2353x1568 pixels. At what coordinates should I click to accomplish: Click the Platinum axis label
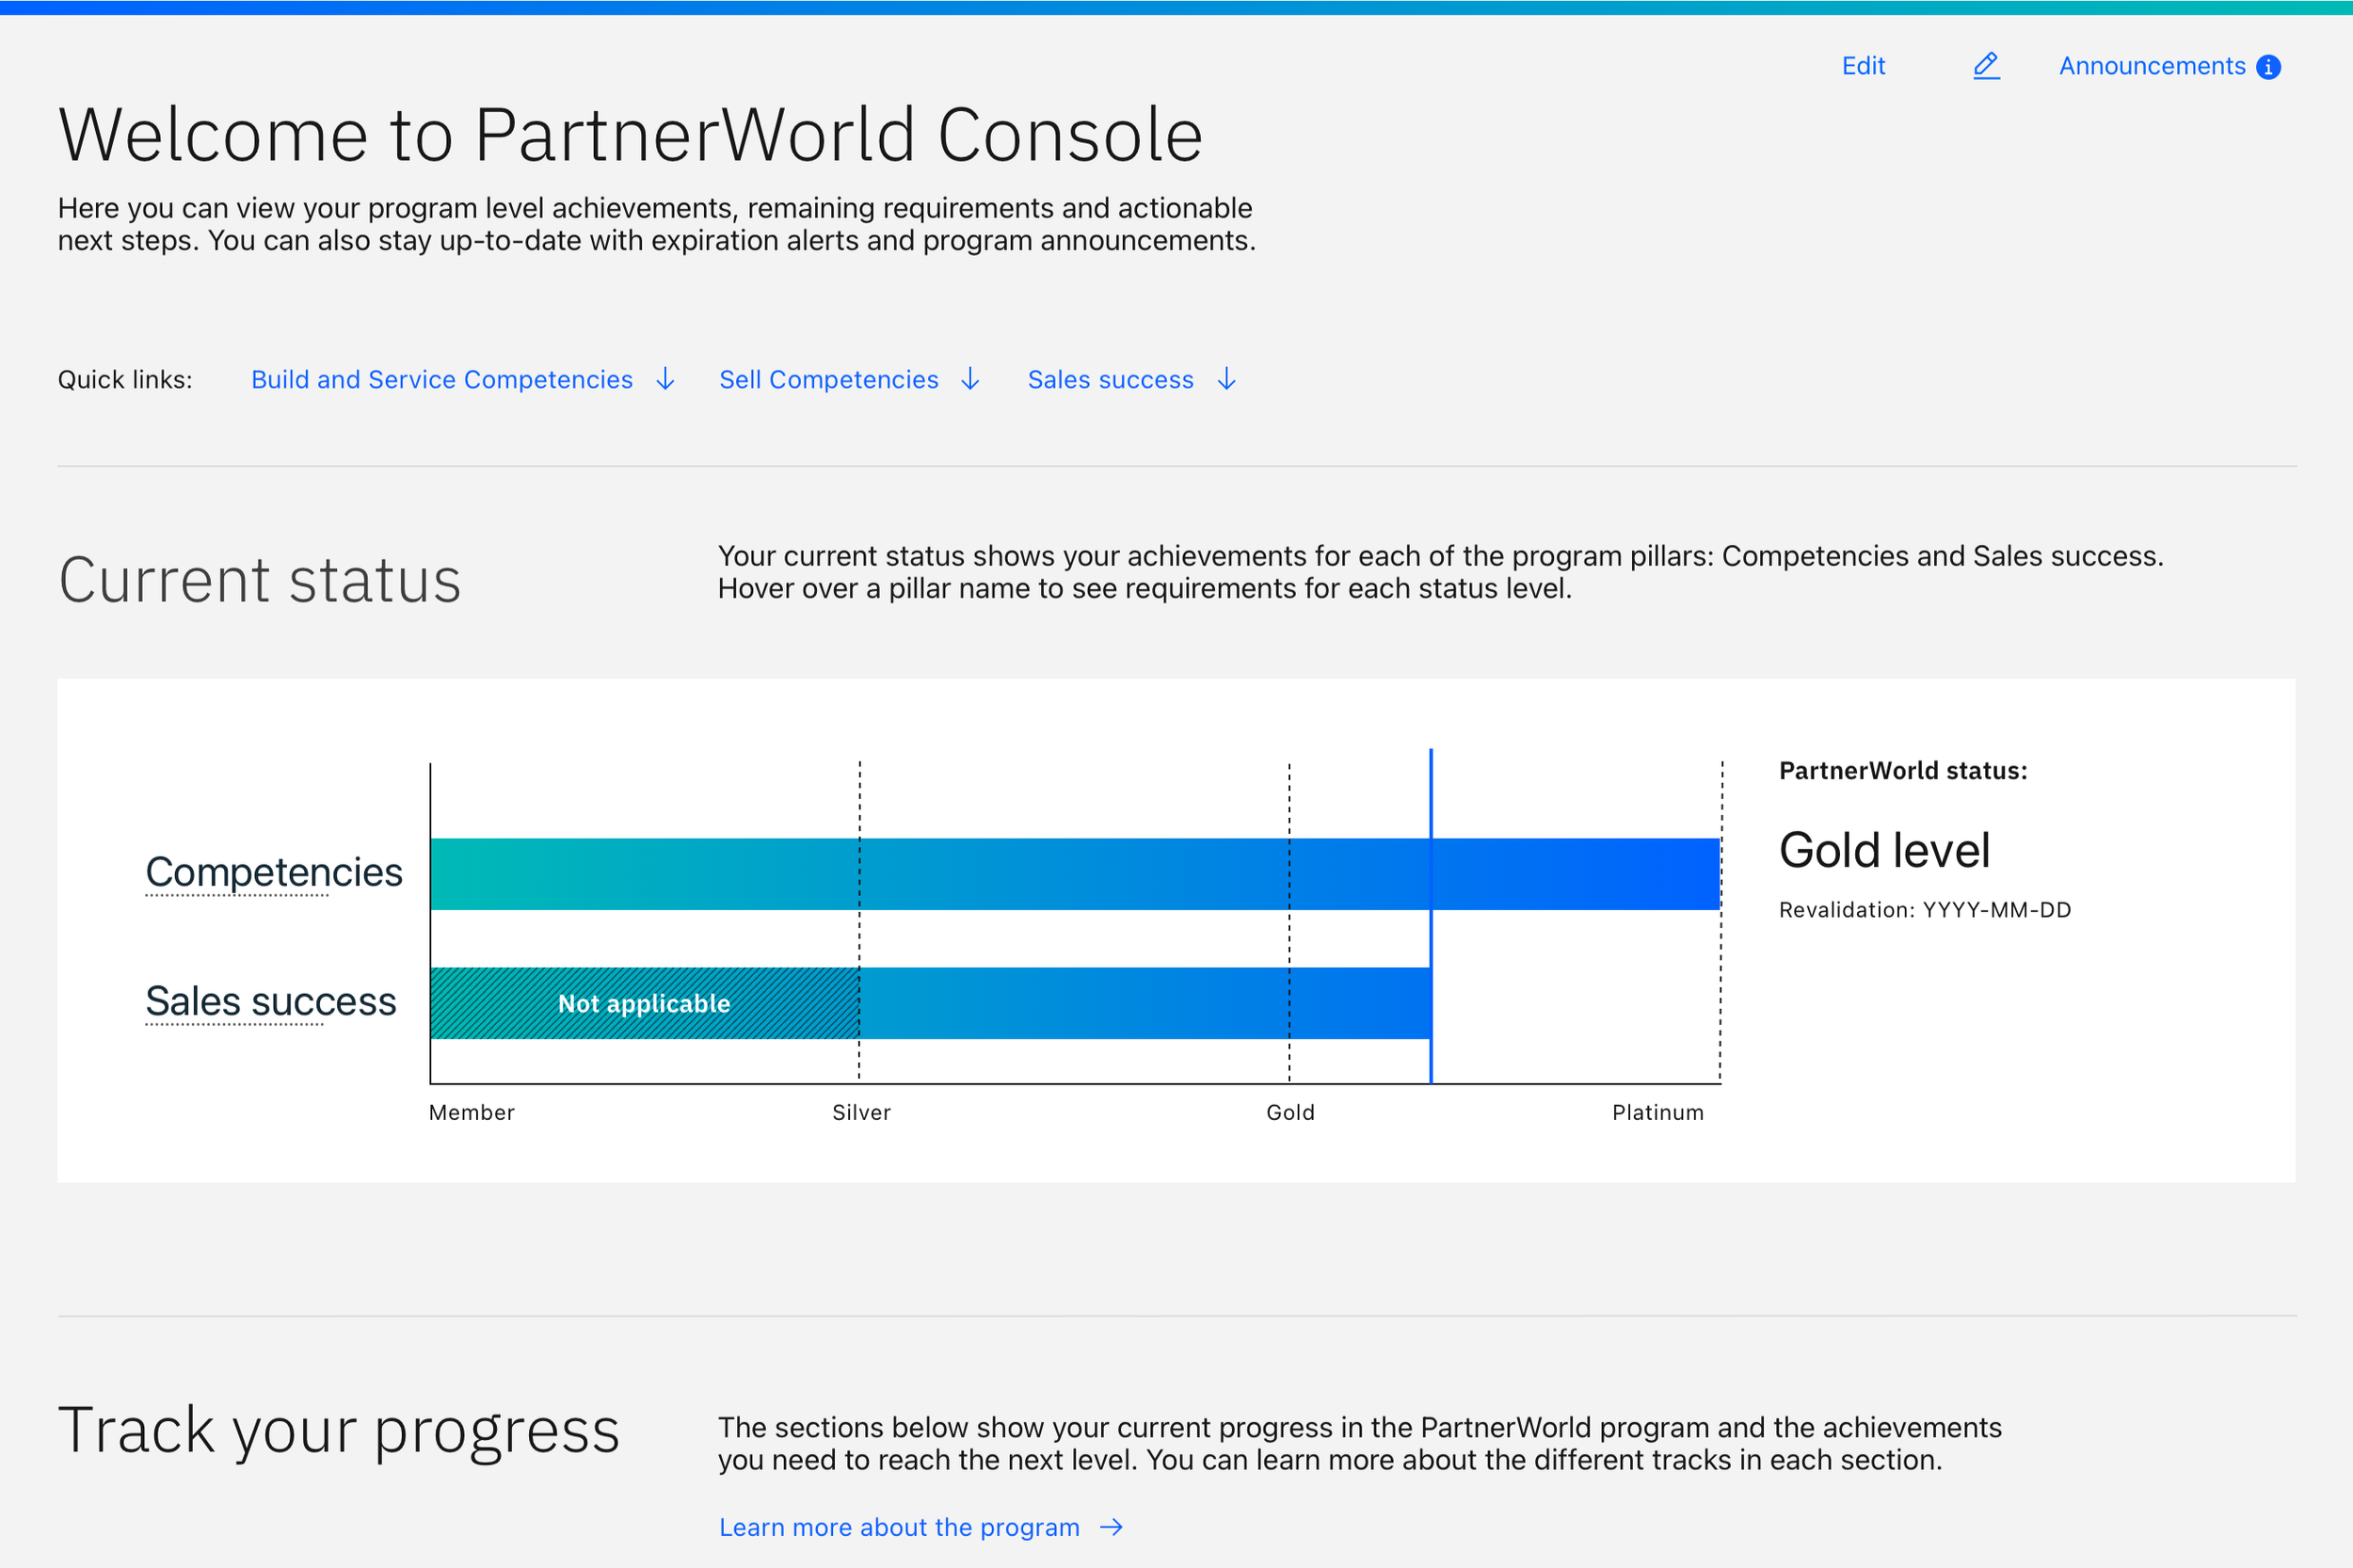point(1657,1113)
